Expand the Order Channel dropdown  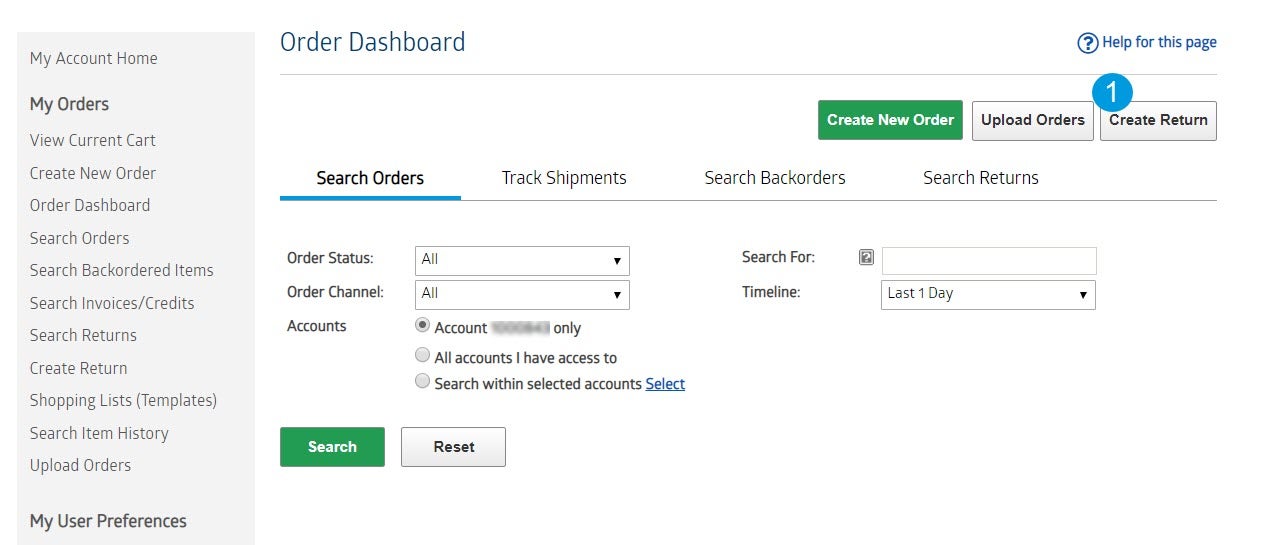[x=522, y=294]
